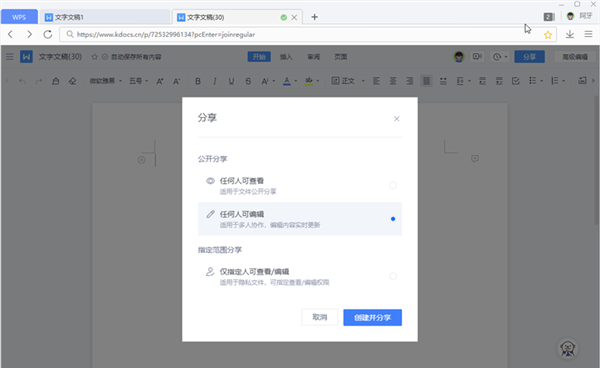Switch to the 页面 ribbon tab
This screenshot has height=368, width=600.
coord(341,57)
